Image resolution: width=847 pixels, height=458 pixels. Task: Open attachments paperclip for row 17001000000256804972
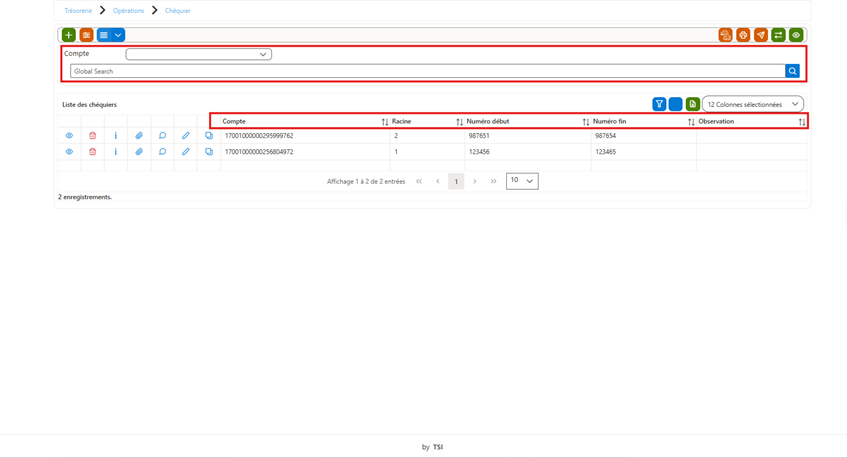[x=139, y=152]
